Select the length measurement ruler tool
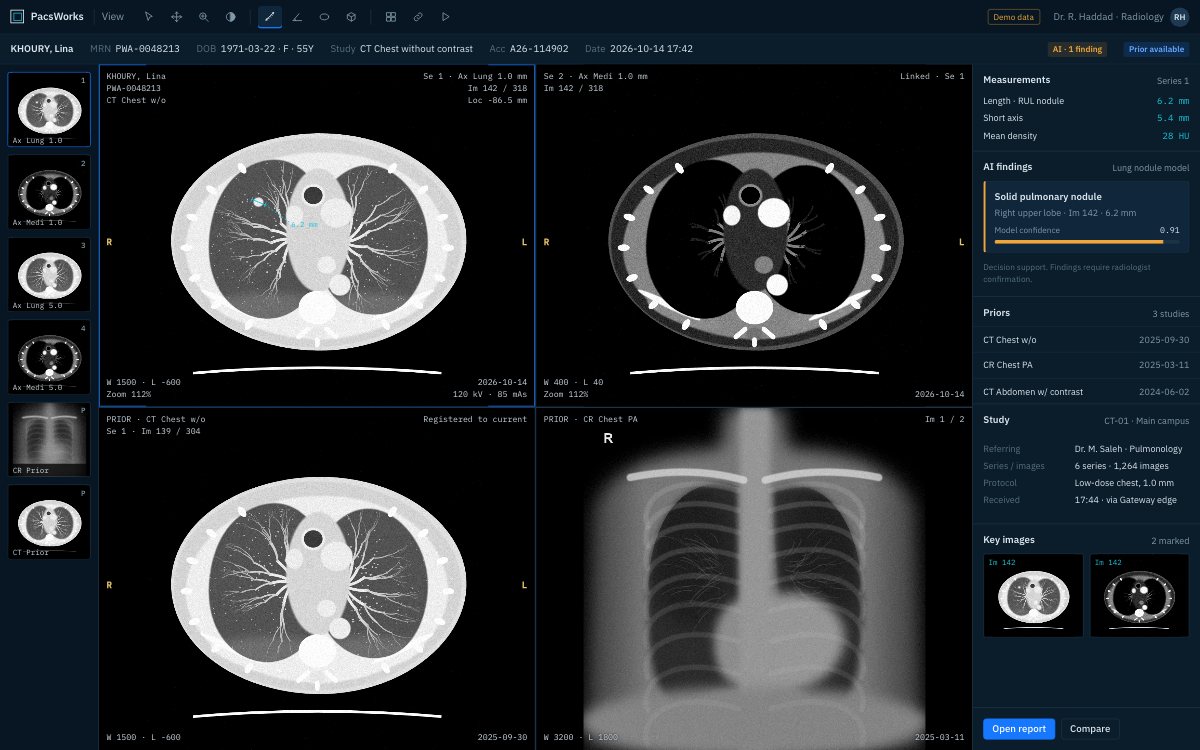This screenshot has width=1200, height=750. pos(270,17)
